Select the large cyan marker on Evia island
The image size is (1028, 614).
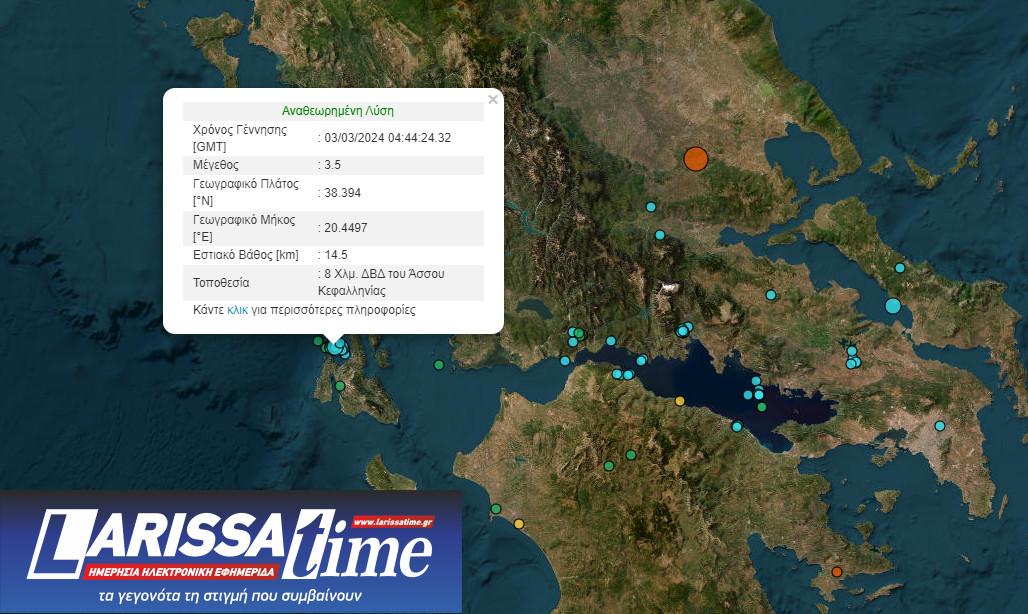point(893,306)
